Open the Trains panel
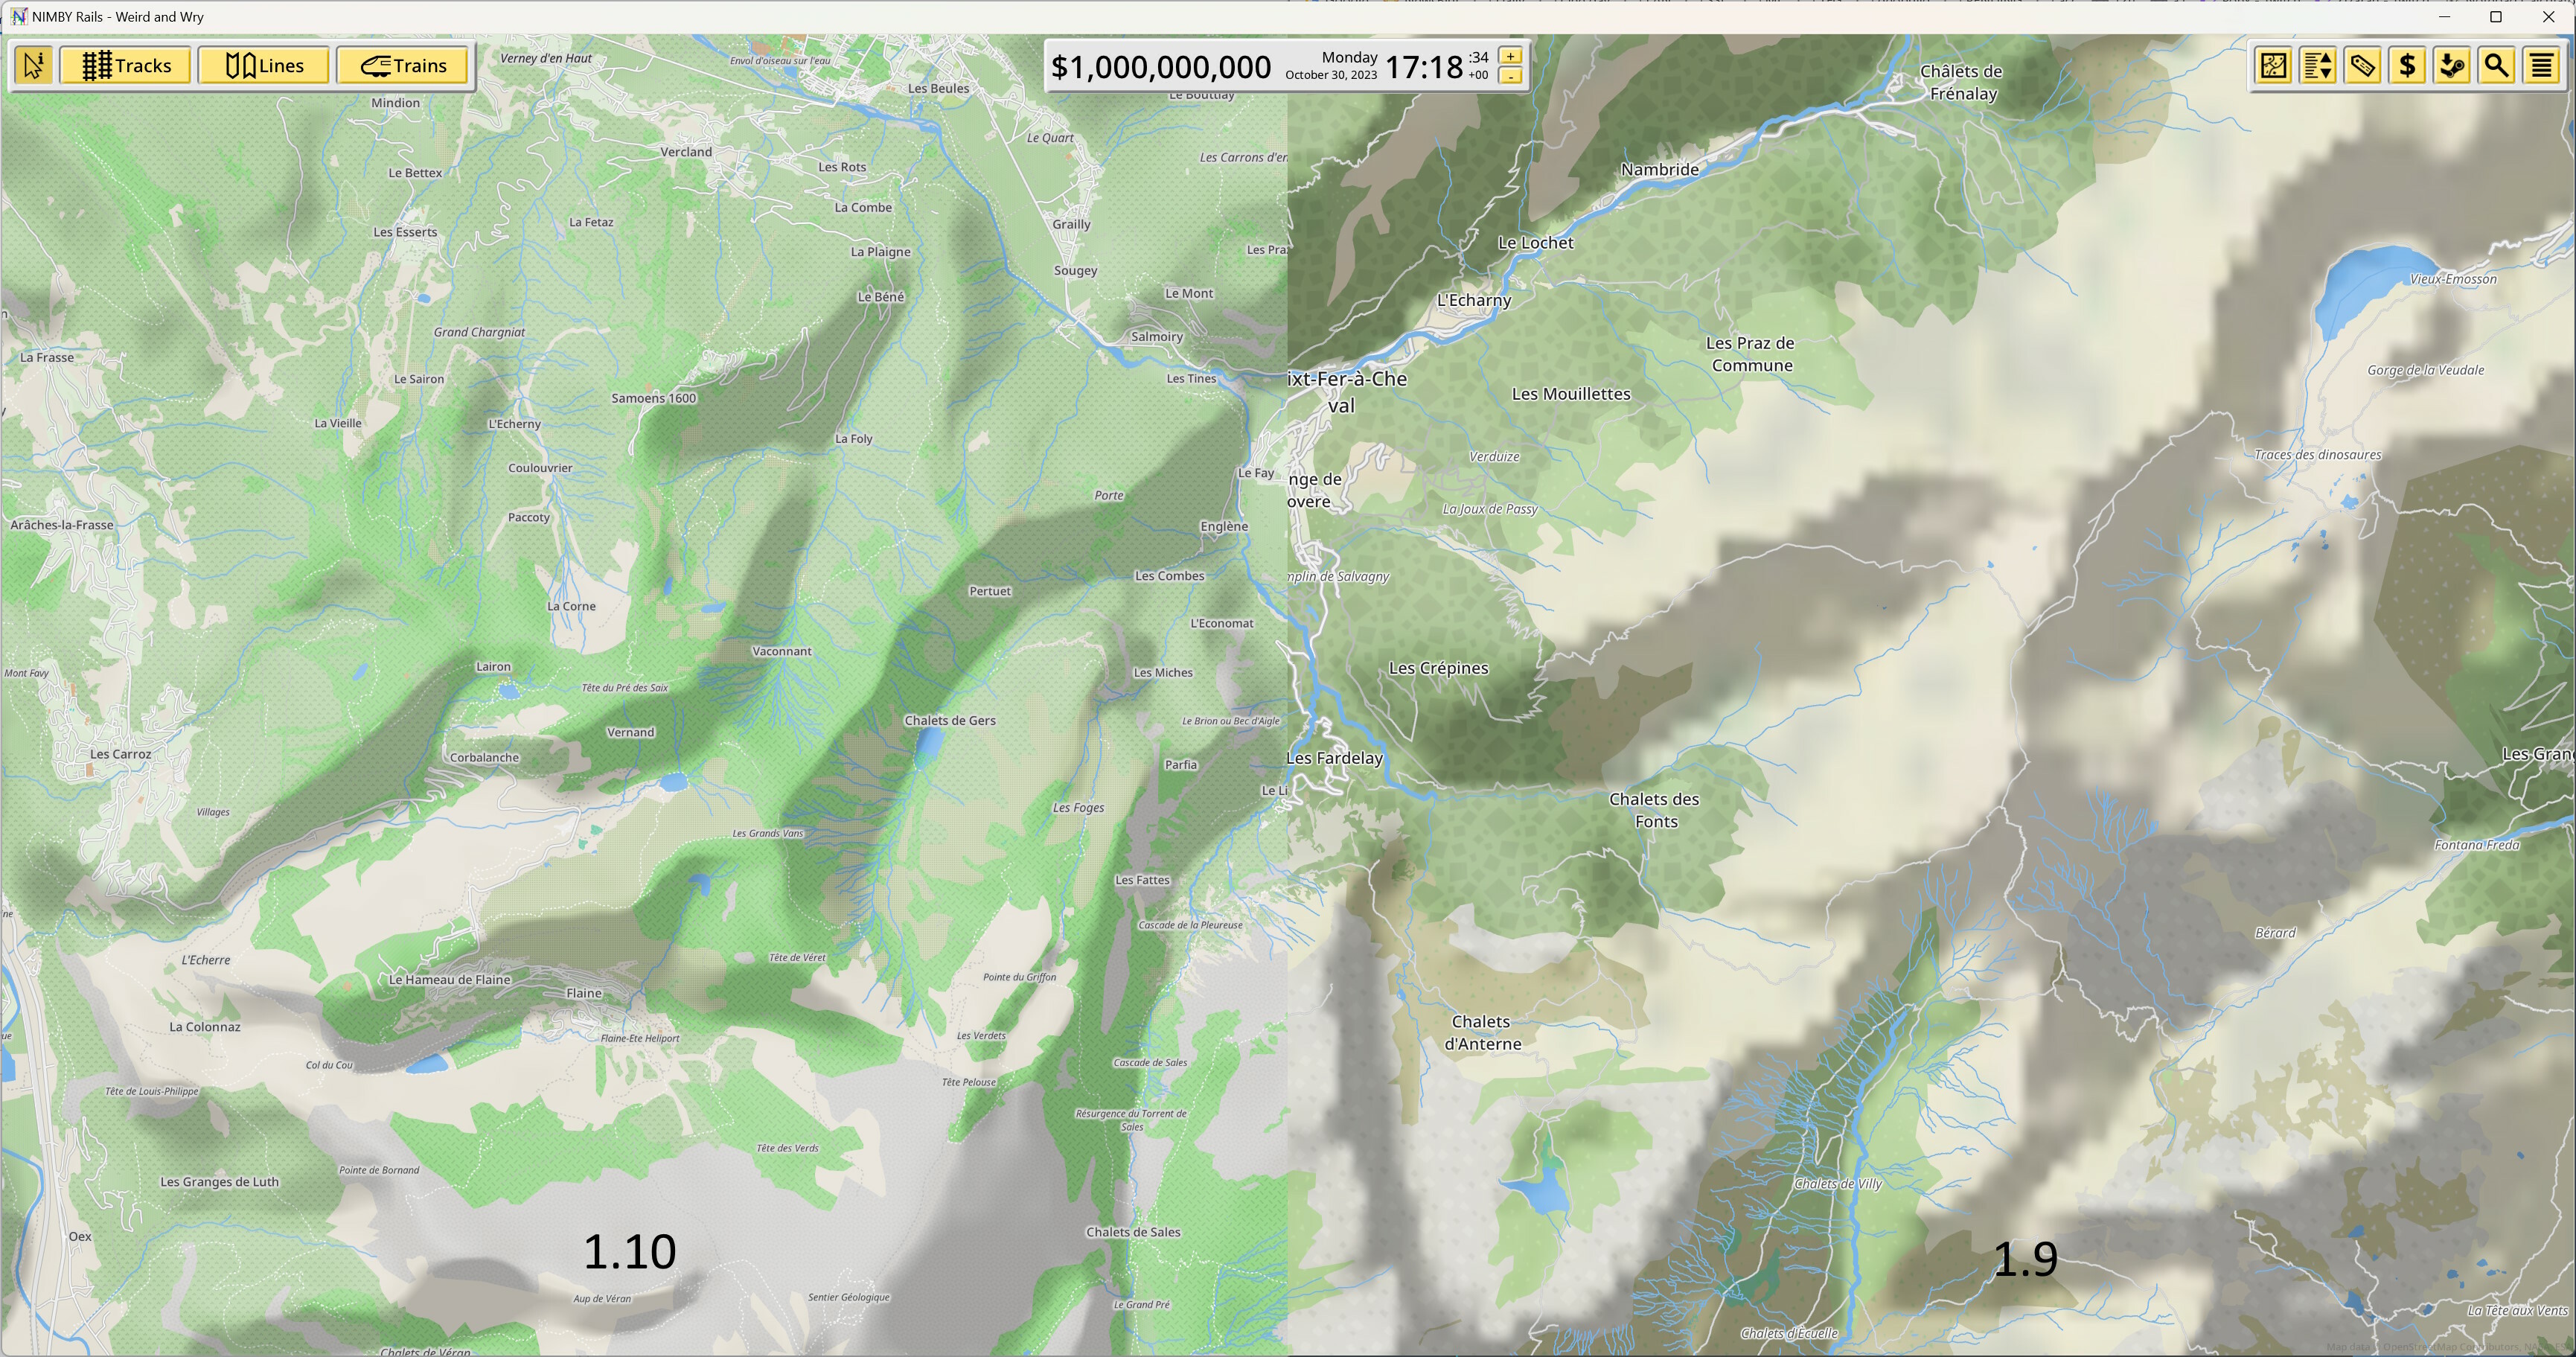The image size is (2576, 1357). click(403, 66)
